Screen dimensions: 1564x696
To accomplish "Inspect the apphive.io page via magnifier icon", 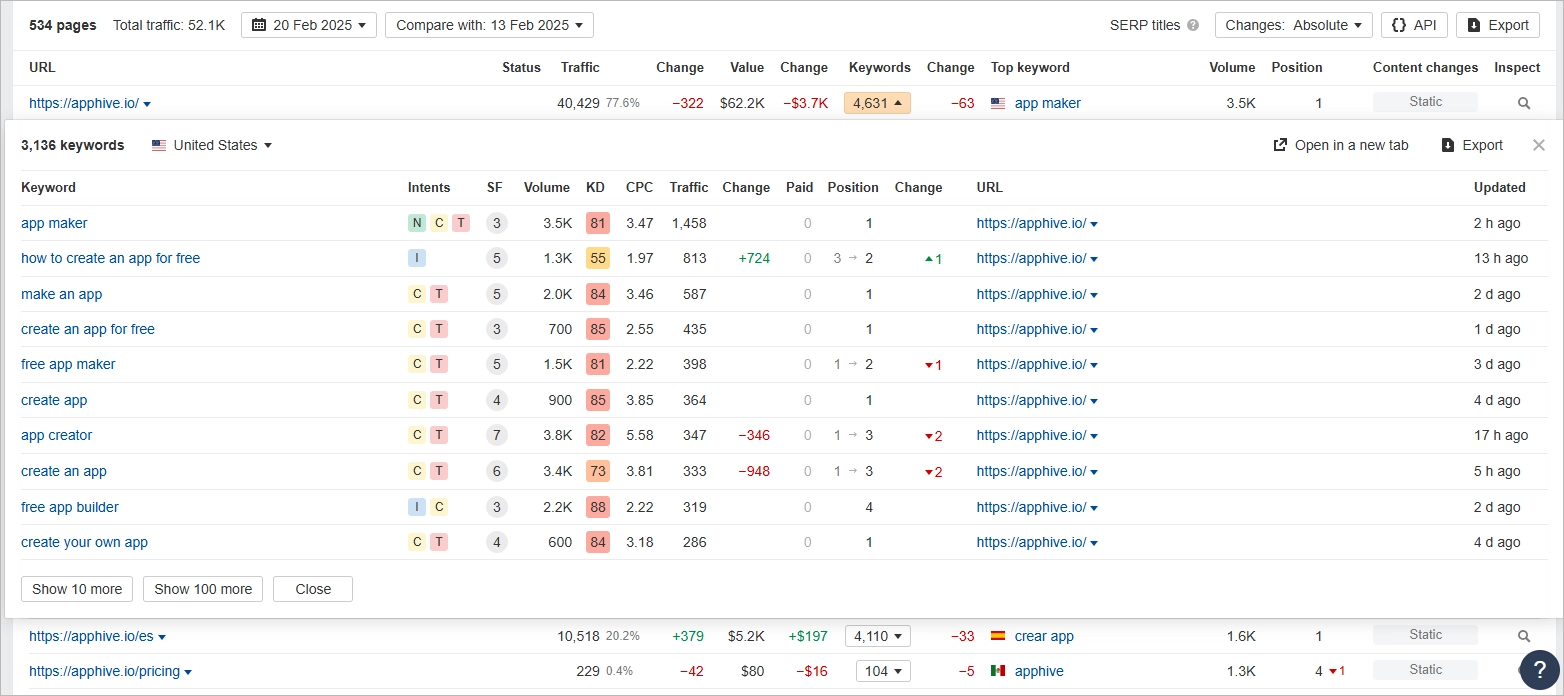I will (x=1523, y=102).
